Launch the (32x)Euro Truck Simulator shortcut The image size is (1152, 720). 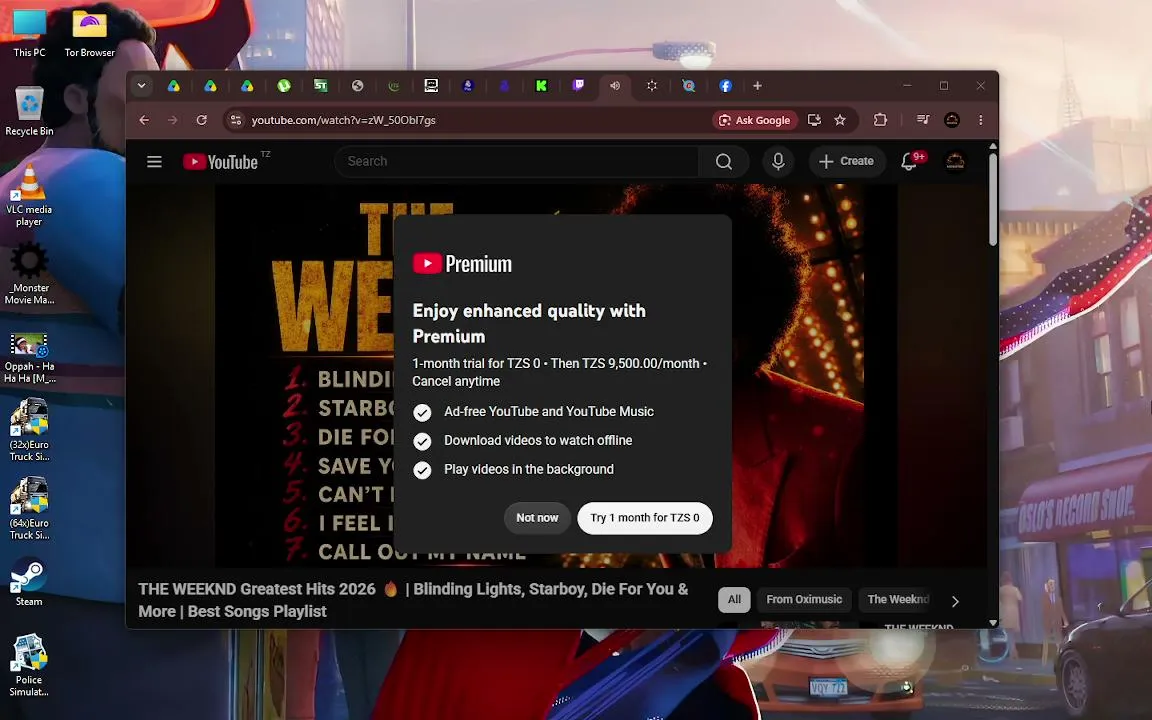(29, 431)
